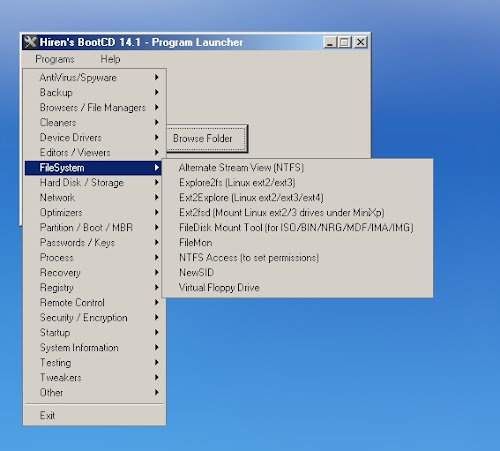Open the Other submenu

pos(93,392)
